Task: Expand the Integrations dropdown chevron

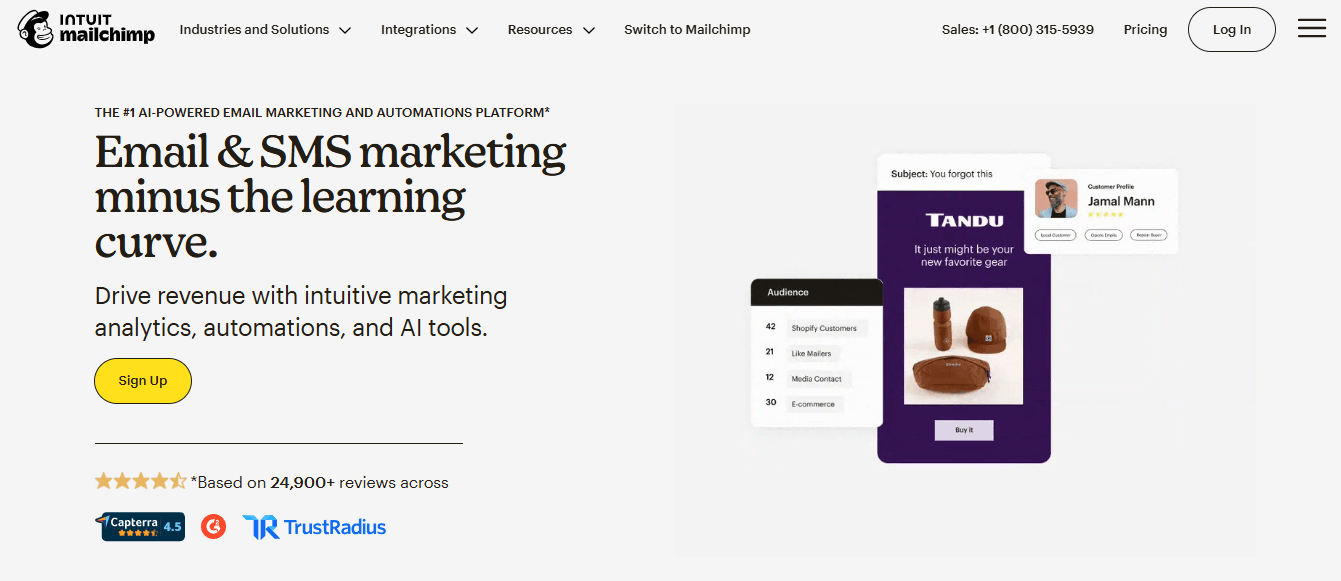Action: 472,30
